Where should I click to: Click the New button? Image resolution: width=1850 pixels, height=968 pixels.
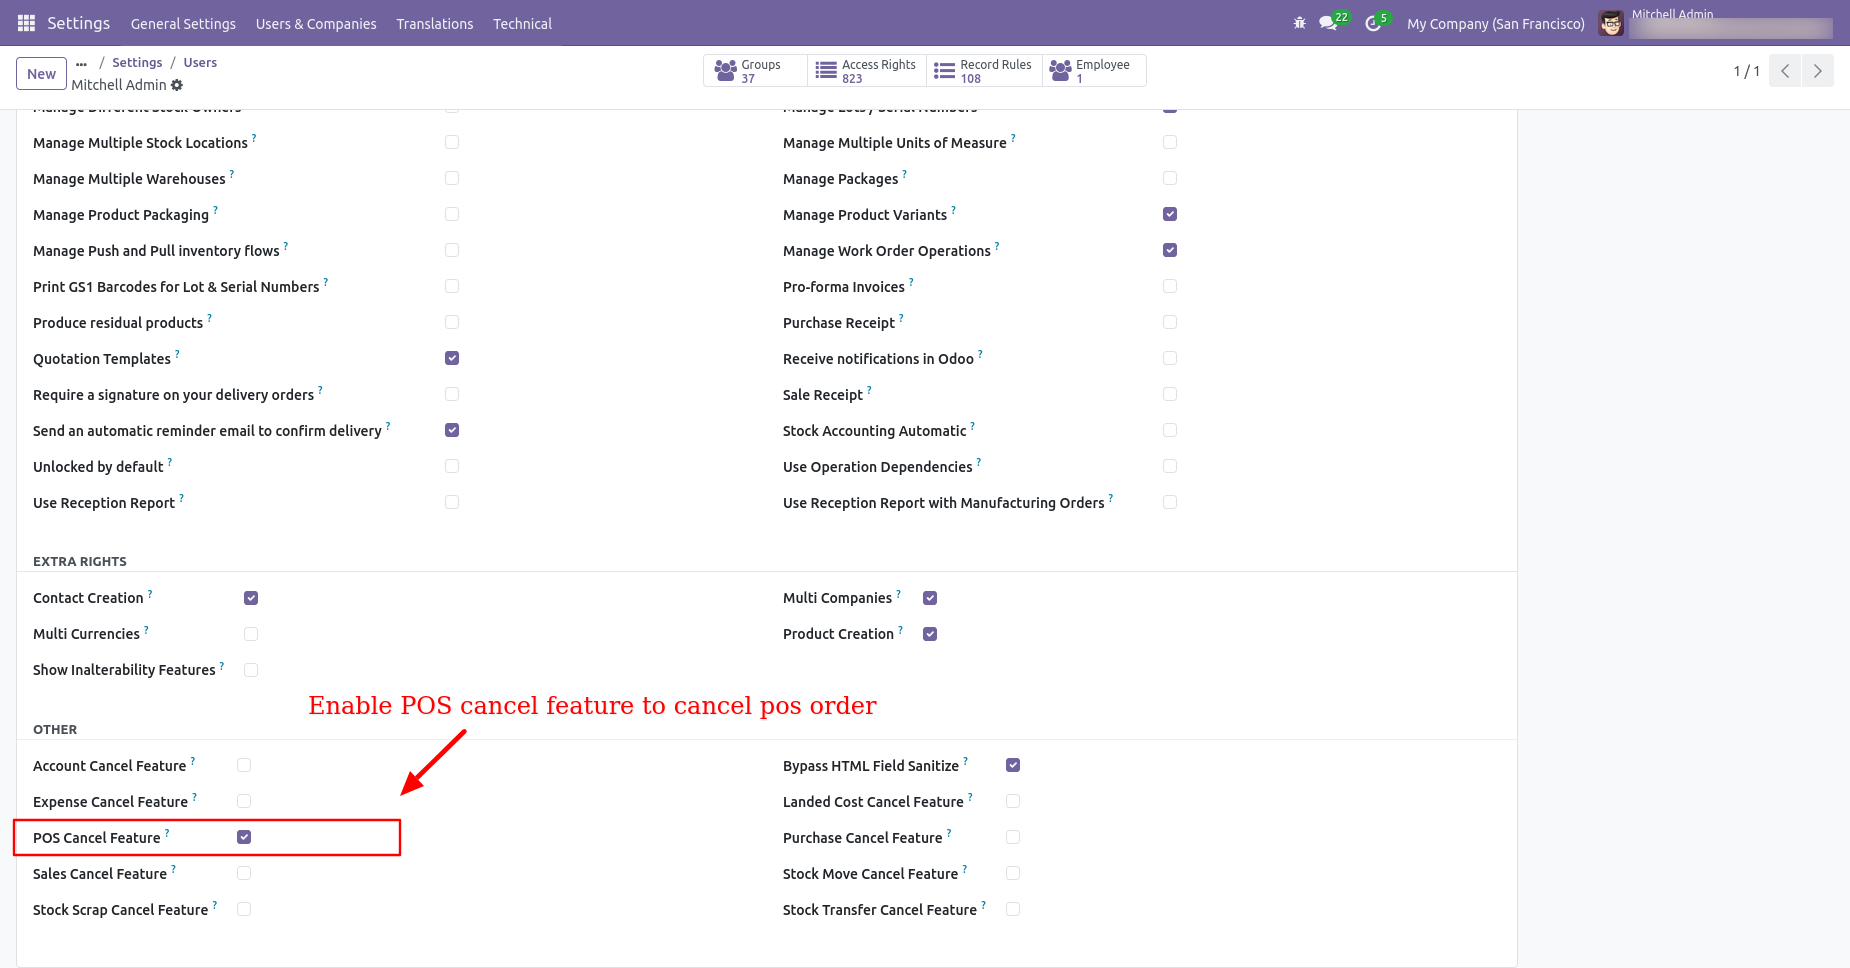click(42, 74)
